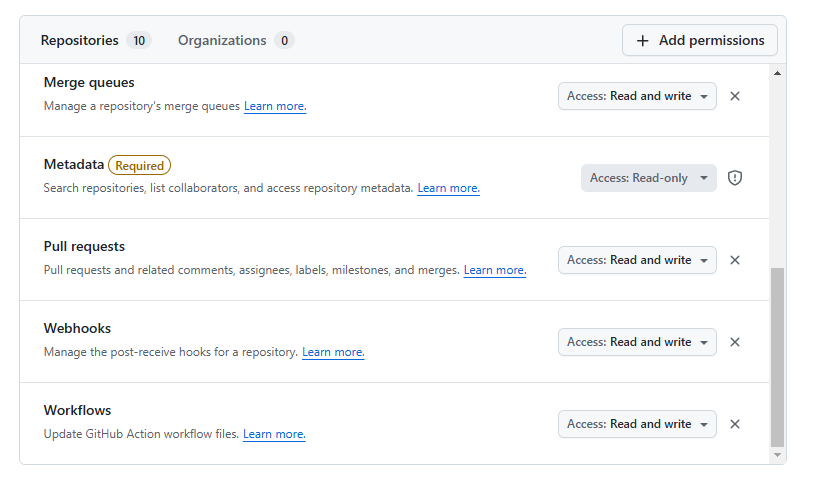Open Learn more link for Metadata
The image size is (829, 482).
pos(448,188)
